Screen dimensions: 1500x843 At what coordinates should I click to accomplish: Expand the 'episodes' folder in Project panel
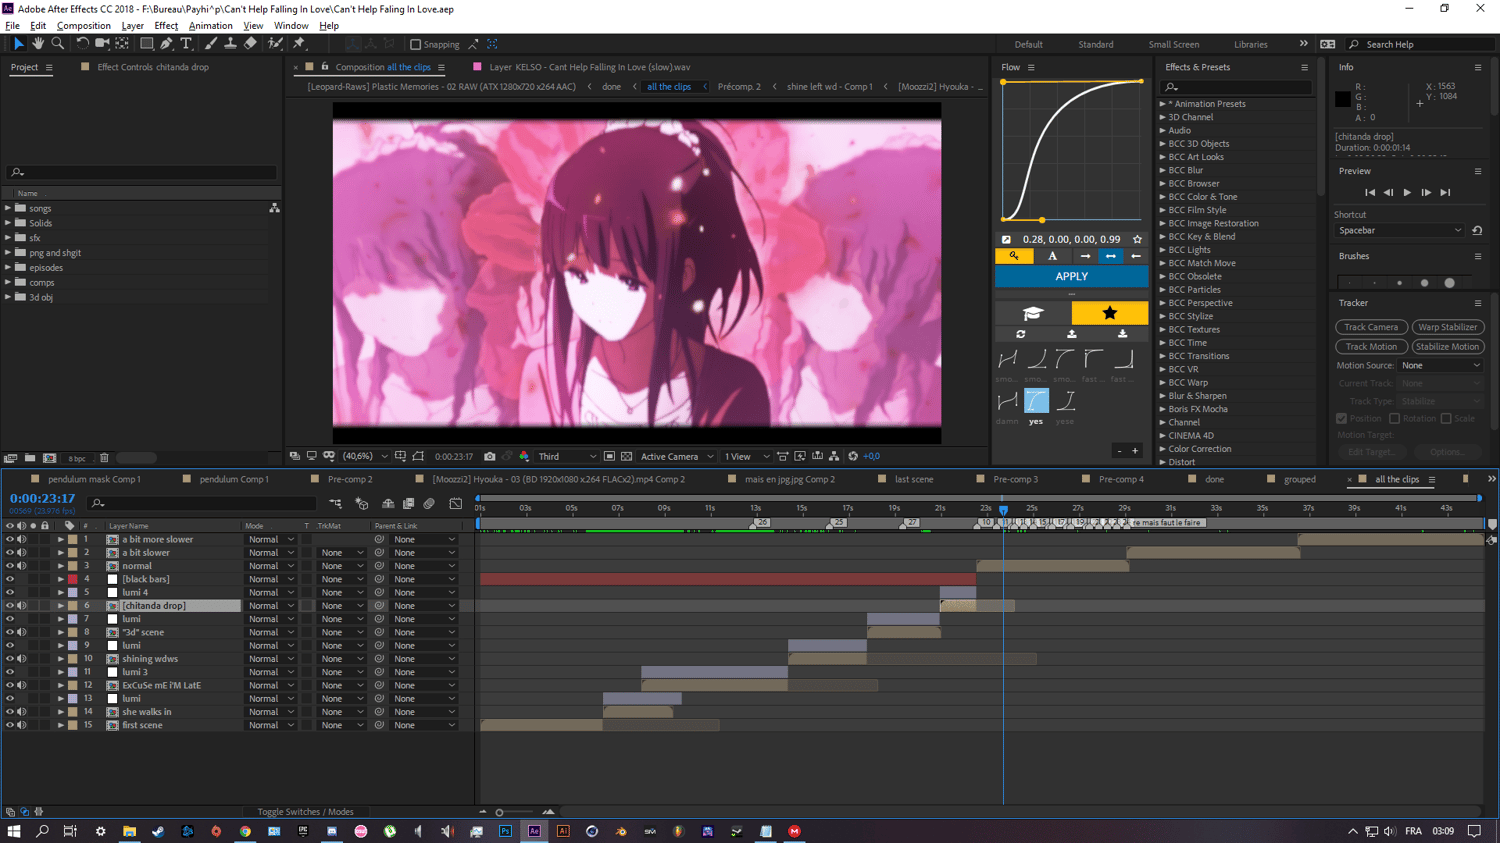click(8, 268)
